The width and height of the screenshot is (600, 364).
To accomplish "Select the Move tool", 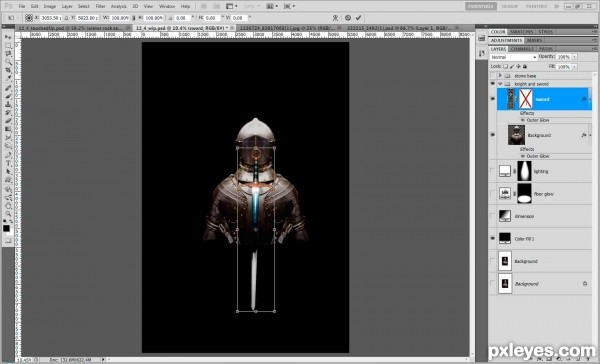I will coord(8,37).
